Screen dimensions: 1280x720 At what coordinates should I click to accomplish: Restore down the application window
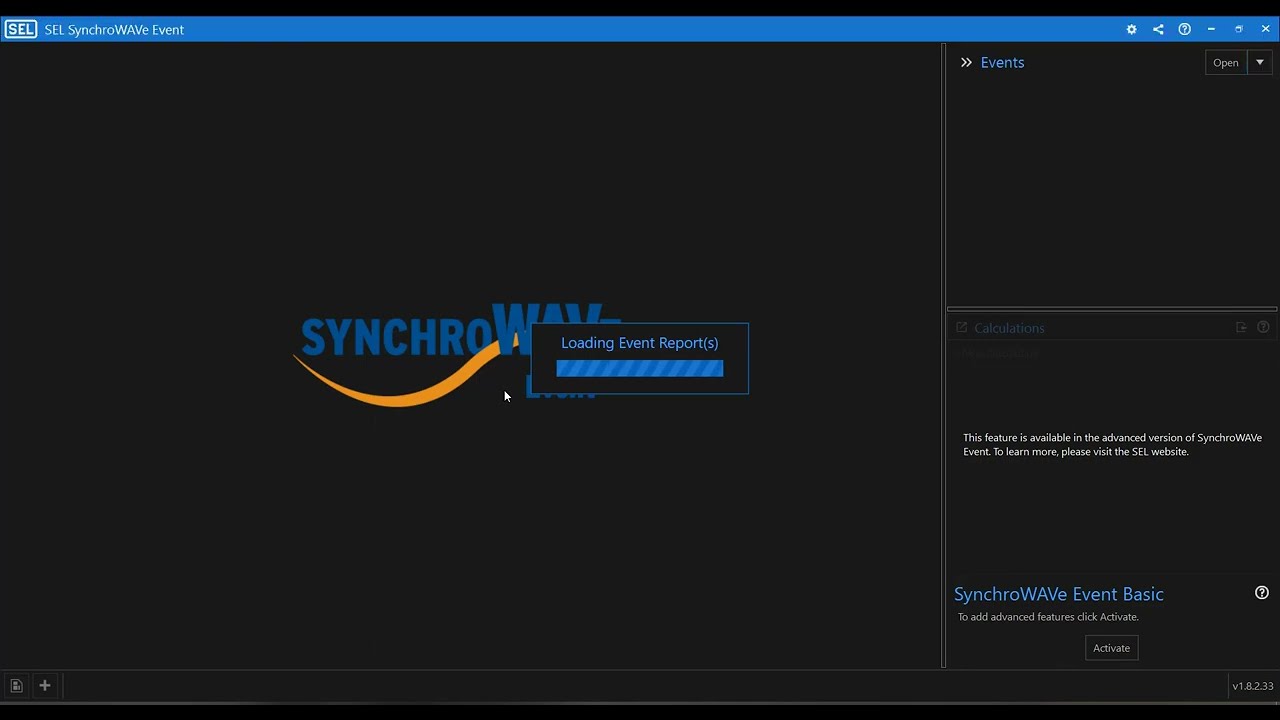click(x=1238, y=29)
